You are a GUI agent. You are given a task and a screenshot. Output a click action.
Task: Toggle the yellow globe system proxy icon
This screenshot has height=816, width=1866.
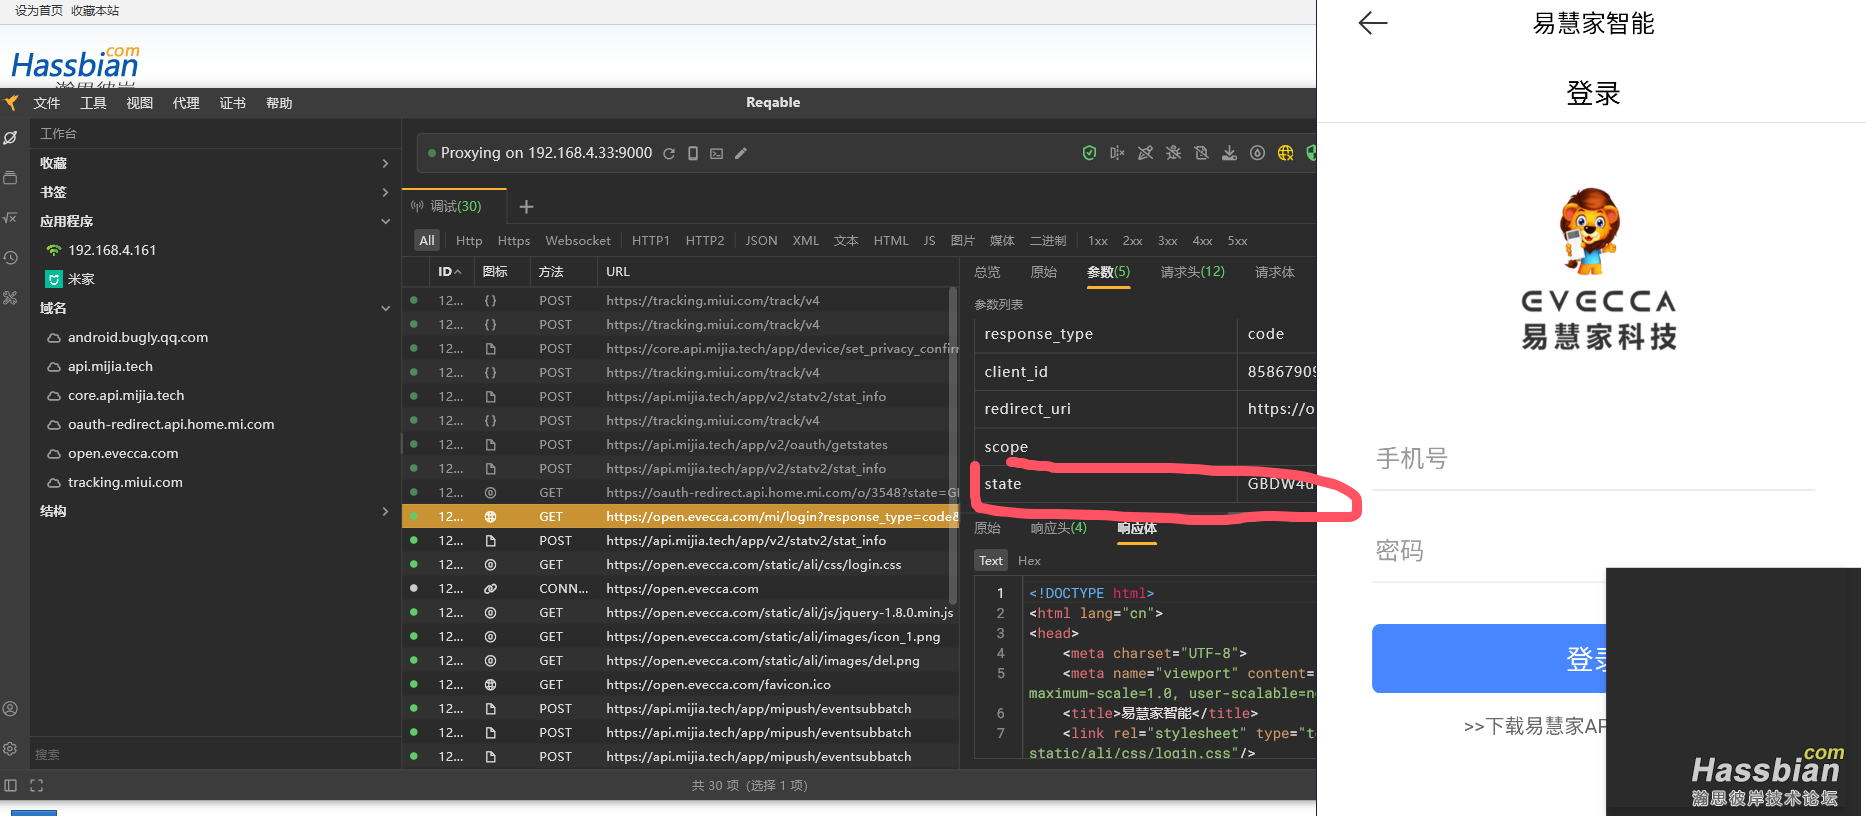point(1285,153)
